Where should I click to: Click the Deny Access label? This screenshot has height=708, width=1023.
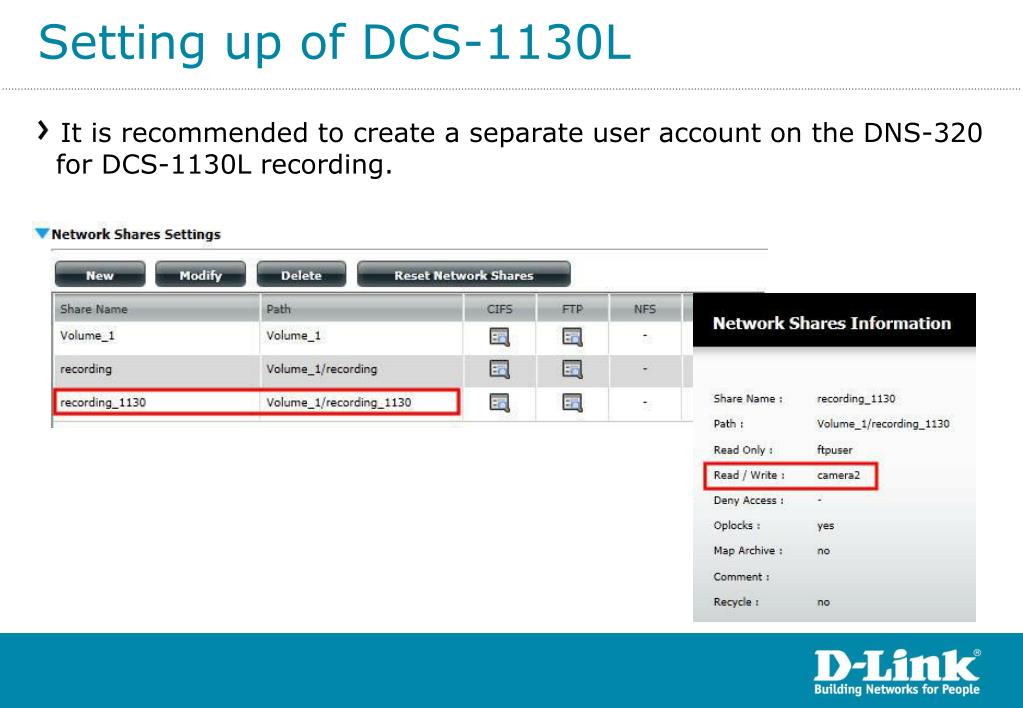coord(748,500)
